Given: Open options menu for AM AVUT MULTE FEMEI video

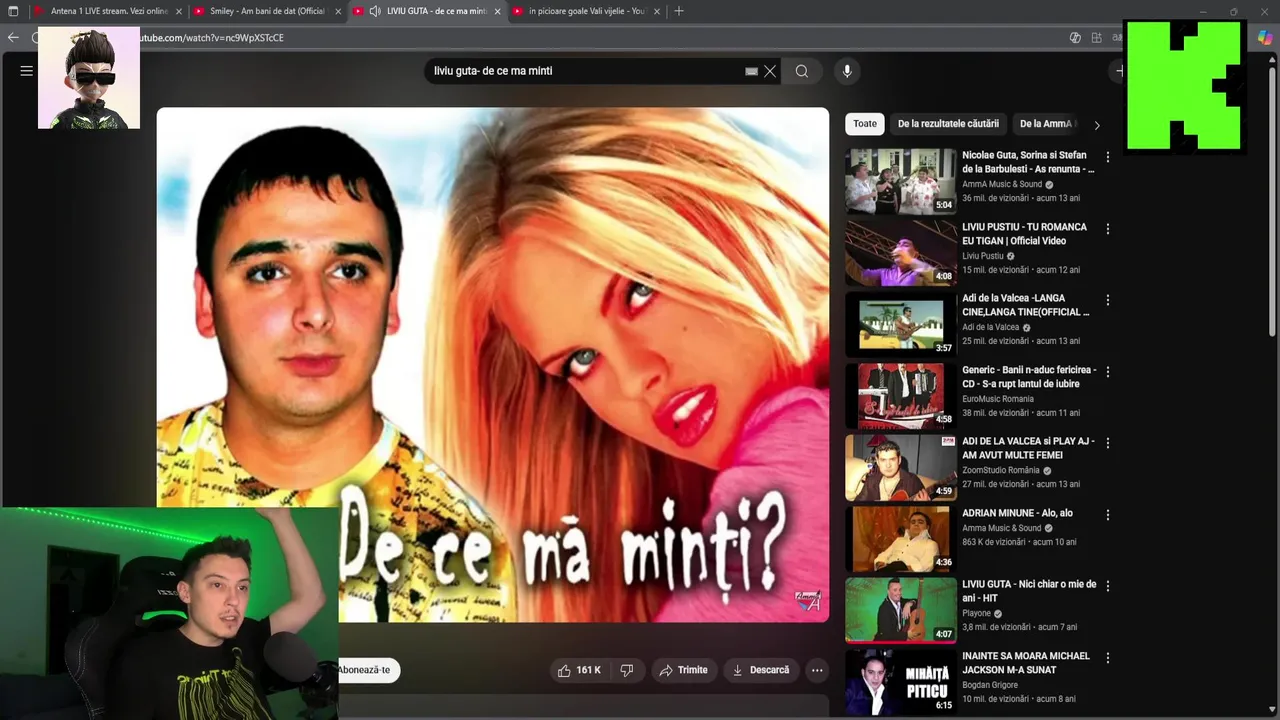Looking at the screenshot, I should 1107,443.
